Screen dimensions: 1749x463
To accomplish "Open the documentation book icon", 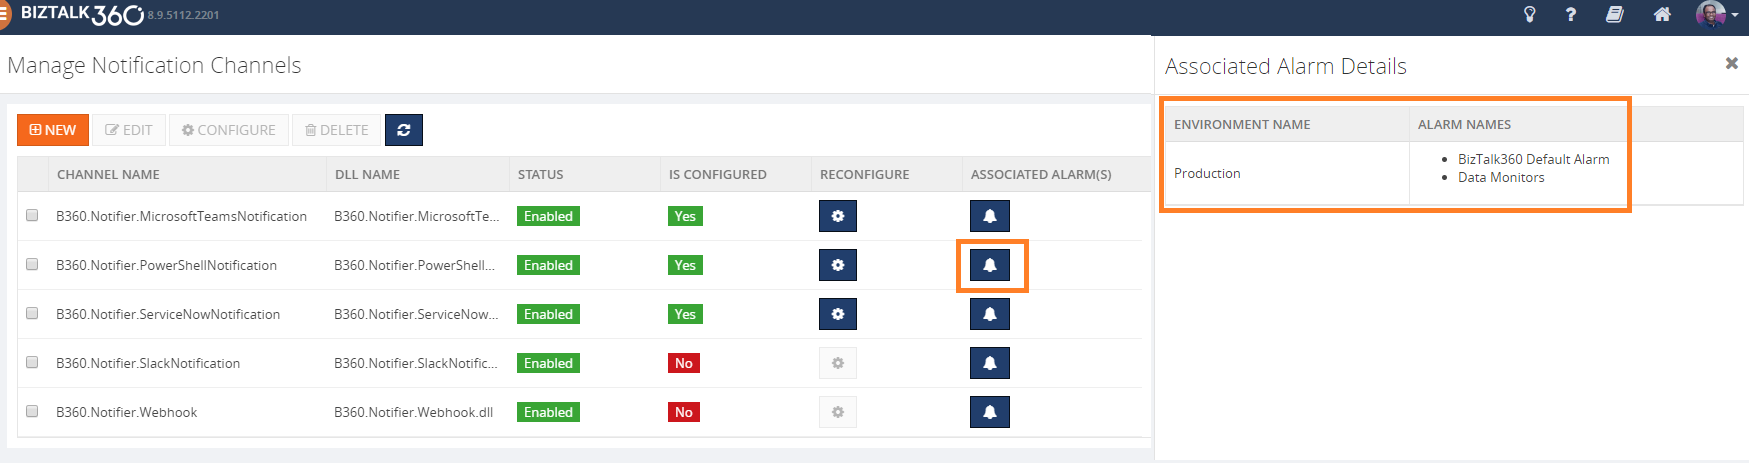I will pos(1615,14).
